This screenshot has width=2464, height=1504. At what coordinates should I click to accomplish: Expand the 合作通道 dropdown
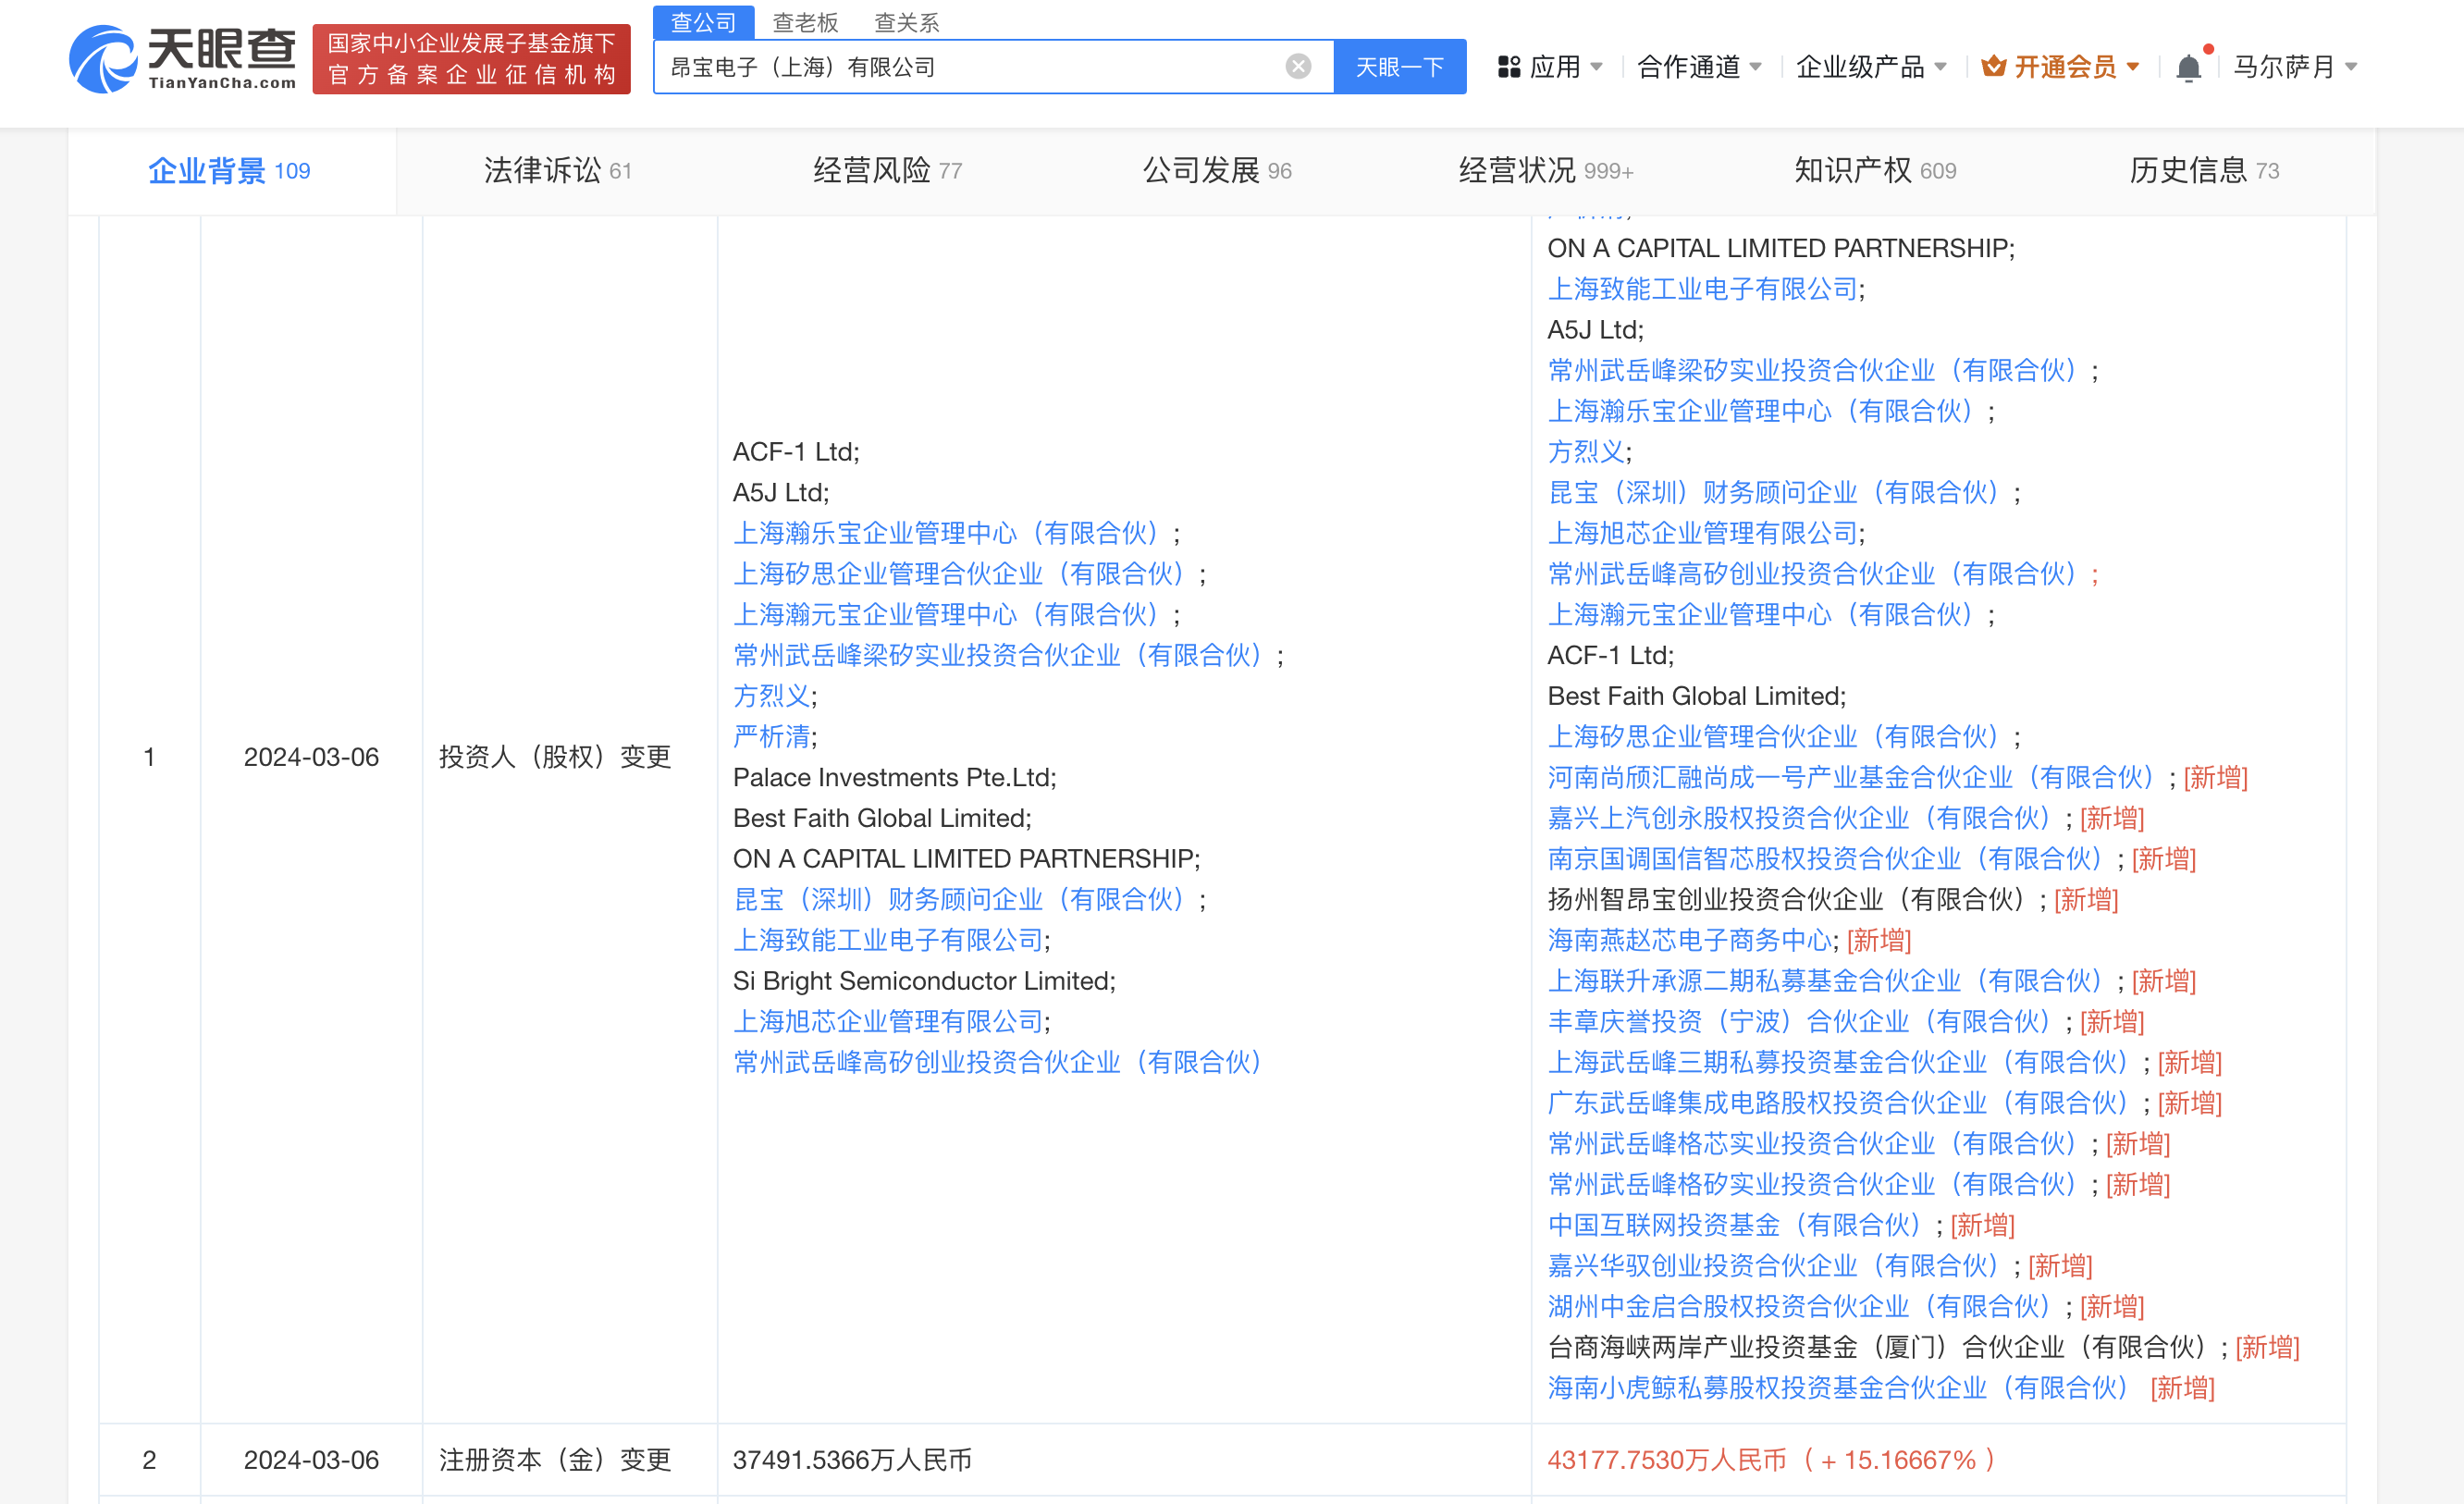tap(1699, 67)
